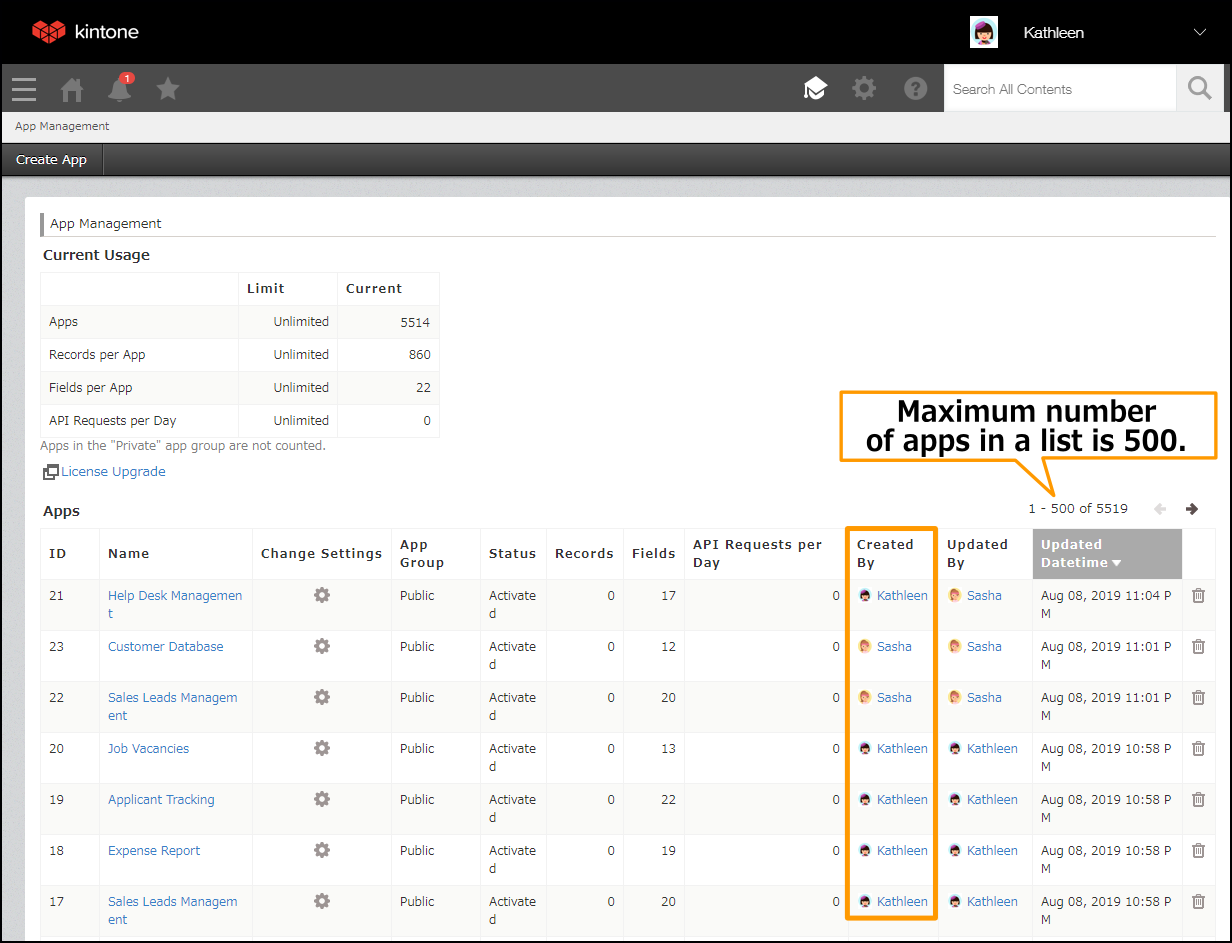Open the hamburger navigation menu
Image resolution: width=1232 pixels, height=943 pixels.
[x=24, y=89]
